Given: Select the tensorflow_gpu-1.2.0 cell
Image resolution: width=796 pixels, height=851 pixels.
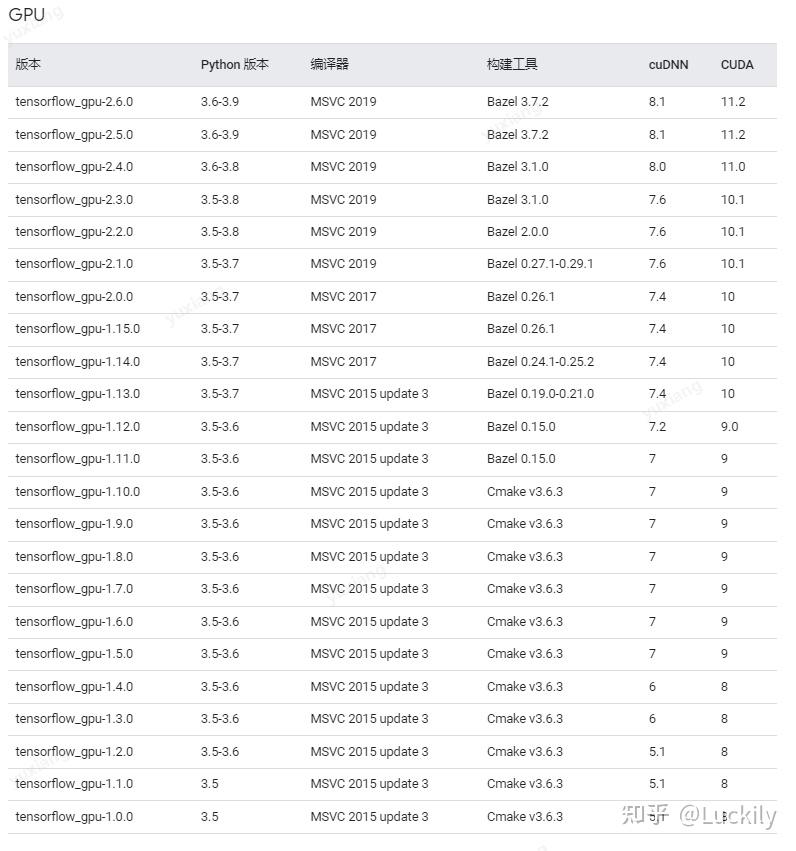Looking at the screenshot, I should pos(74,752).
